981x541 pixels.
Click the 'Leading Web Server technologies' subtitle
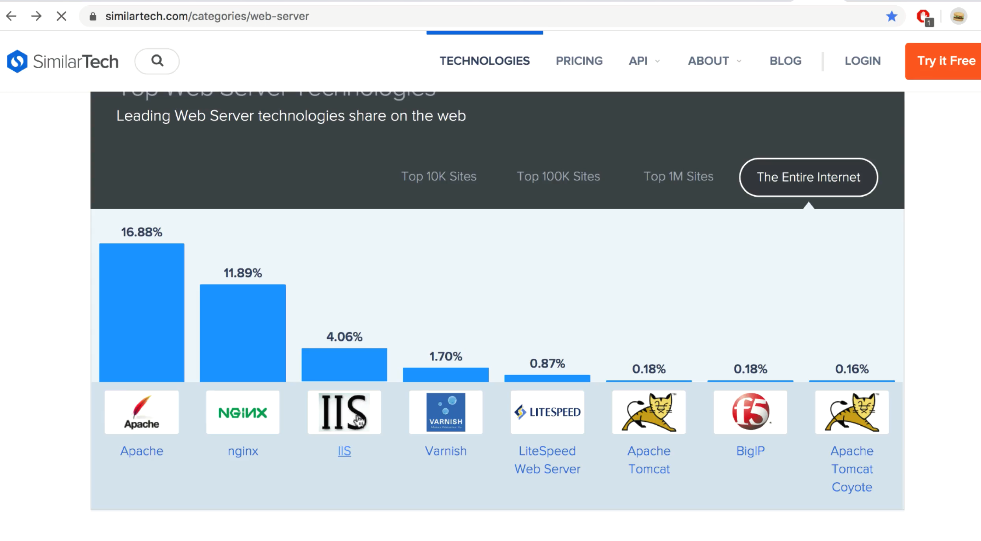click(291, 116)
